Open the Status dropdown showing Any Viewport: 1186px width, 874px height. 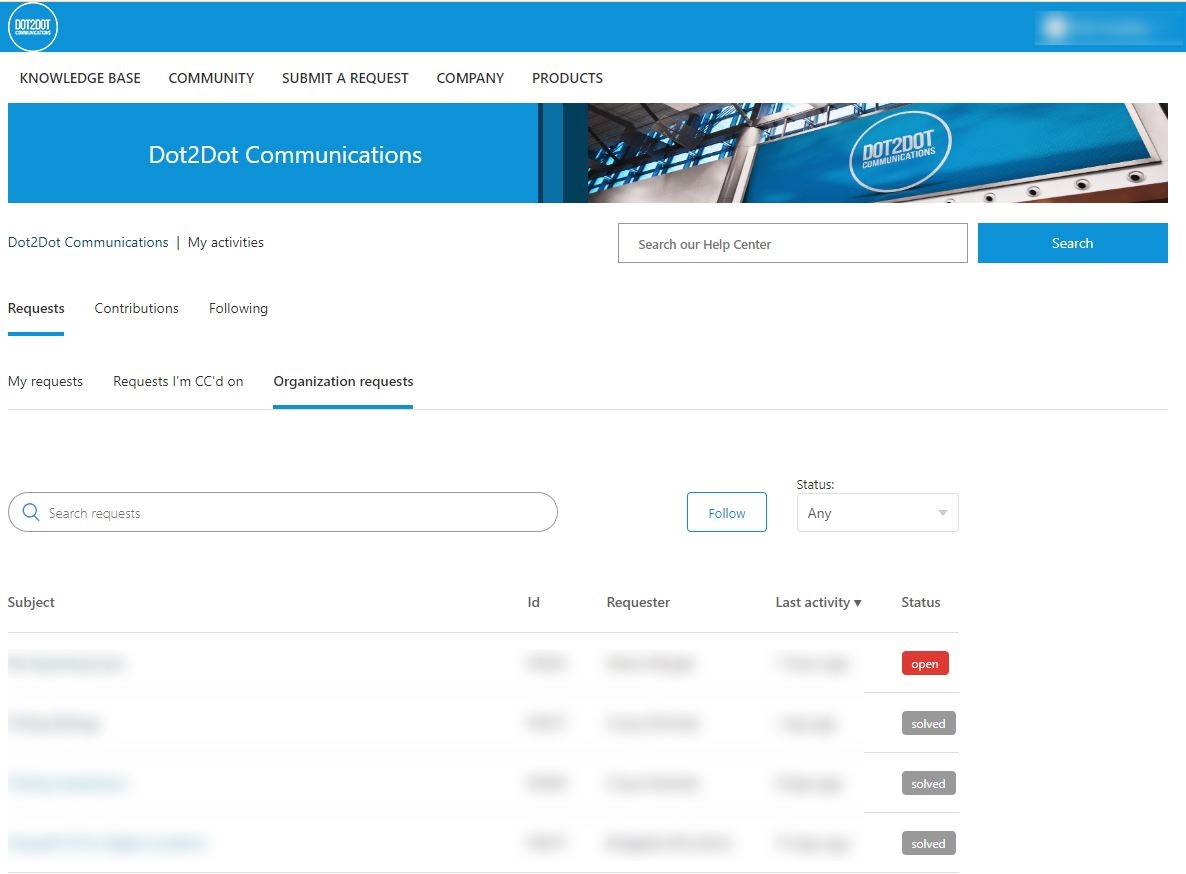point(877,513)
